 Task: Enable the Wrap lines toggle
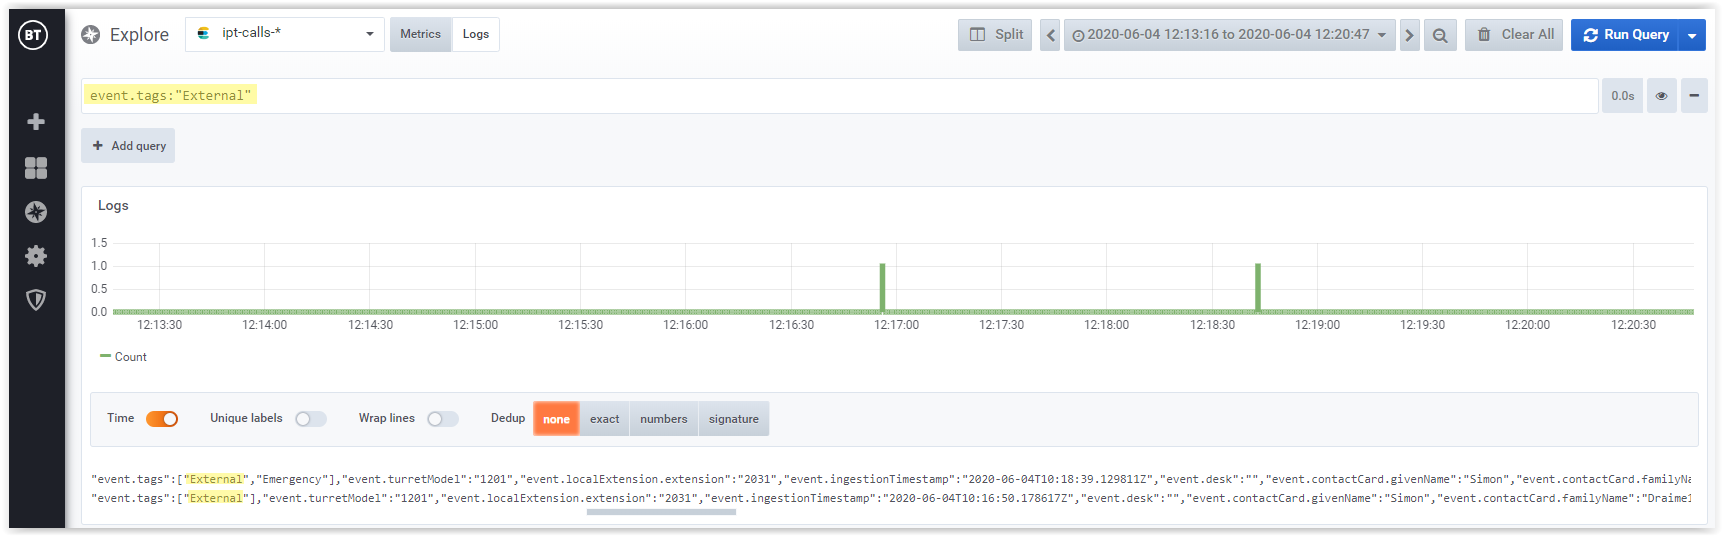[443, 419]
